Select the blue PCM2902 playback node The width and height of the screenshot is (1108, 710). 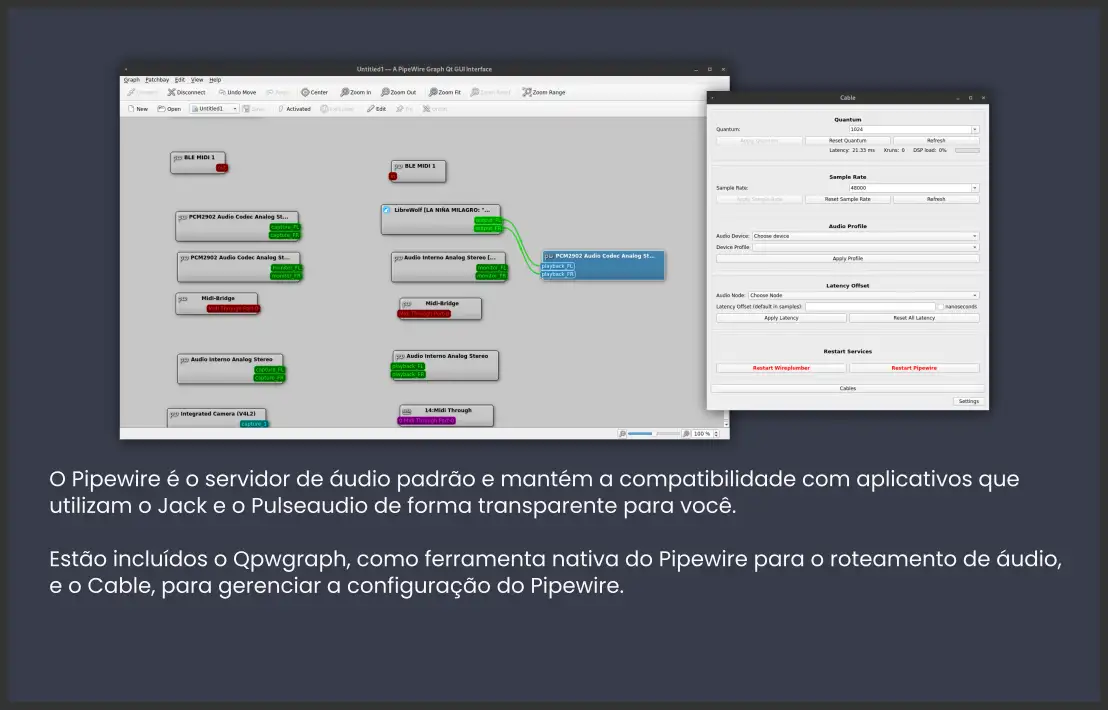point(603,265)
